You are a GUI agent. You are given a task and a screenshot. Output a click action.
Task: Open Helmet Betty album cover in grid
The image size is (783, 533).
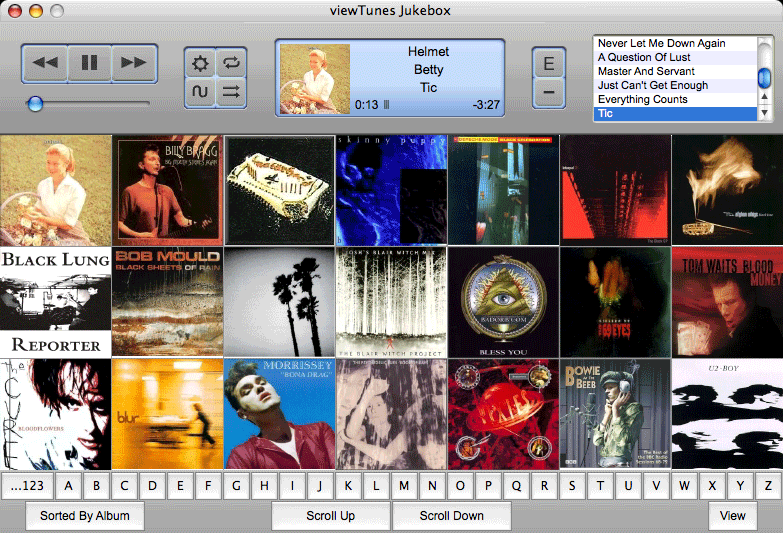point(55,190)
